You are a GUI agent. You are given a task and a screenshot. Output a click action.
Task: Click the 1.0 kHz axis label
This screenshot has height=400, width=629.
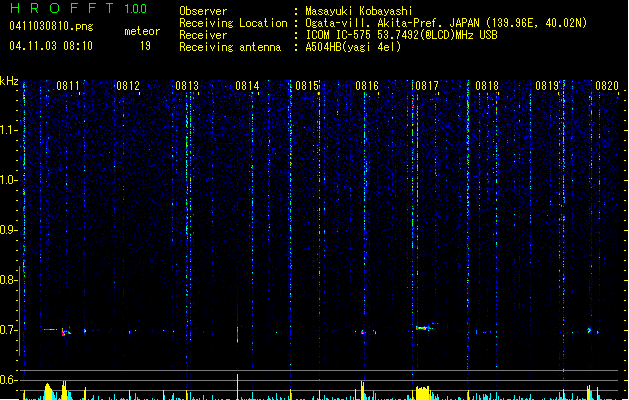[8, 180]
